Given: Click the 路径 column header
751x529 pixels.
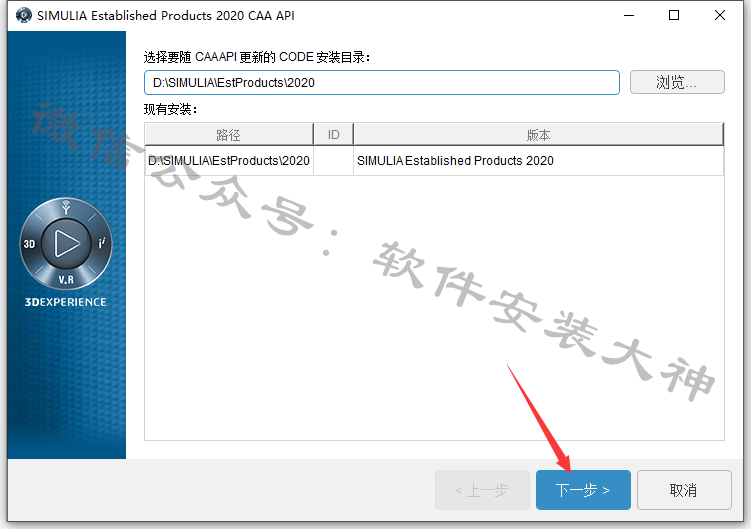Looking at the screenshot, I should pos(229,135).
